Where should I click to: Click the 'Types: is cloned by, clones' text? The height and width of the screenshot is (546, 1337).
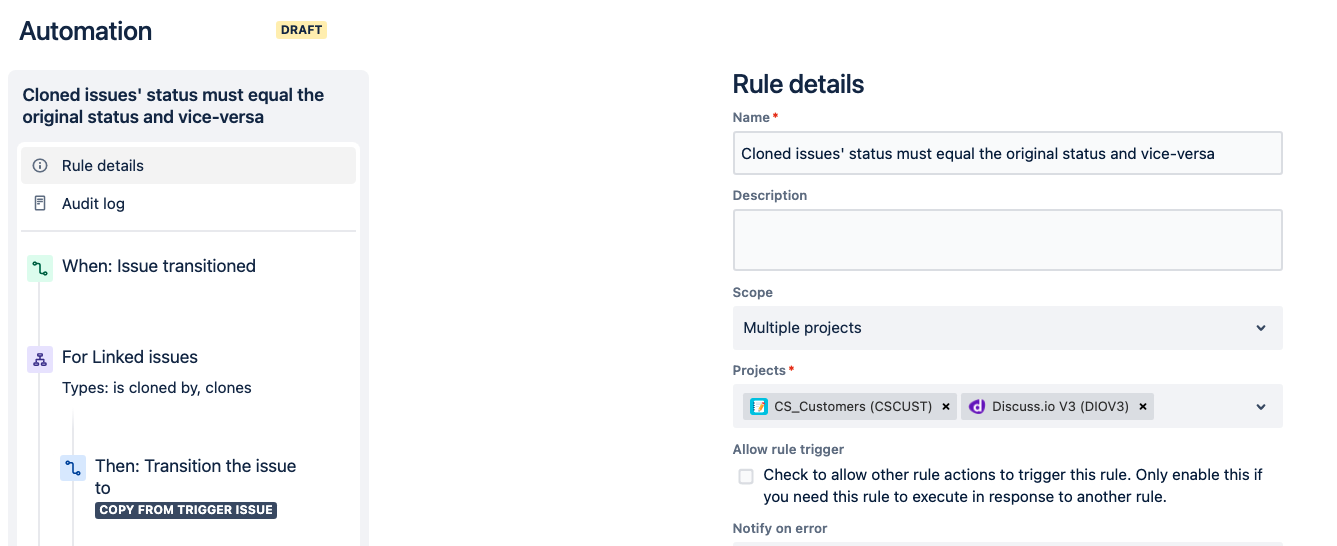click(x=157, y=388)
